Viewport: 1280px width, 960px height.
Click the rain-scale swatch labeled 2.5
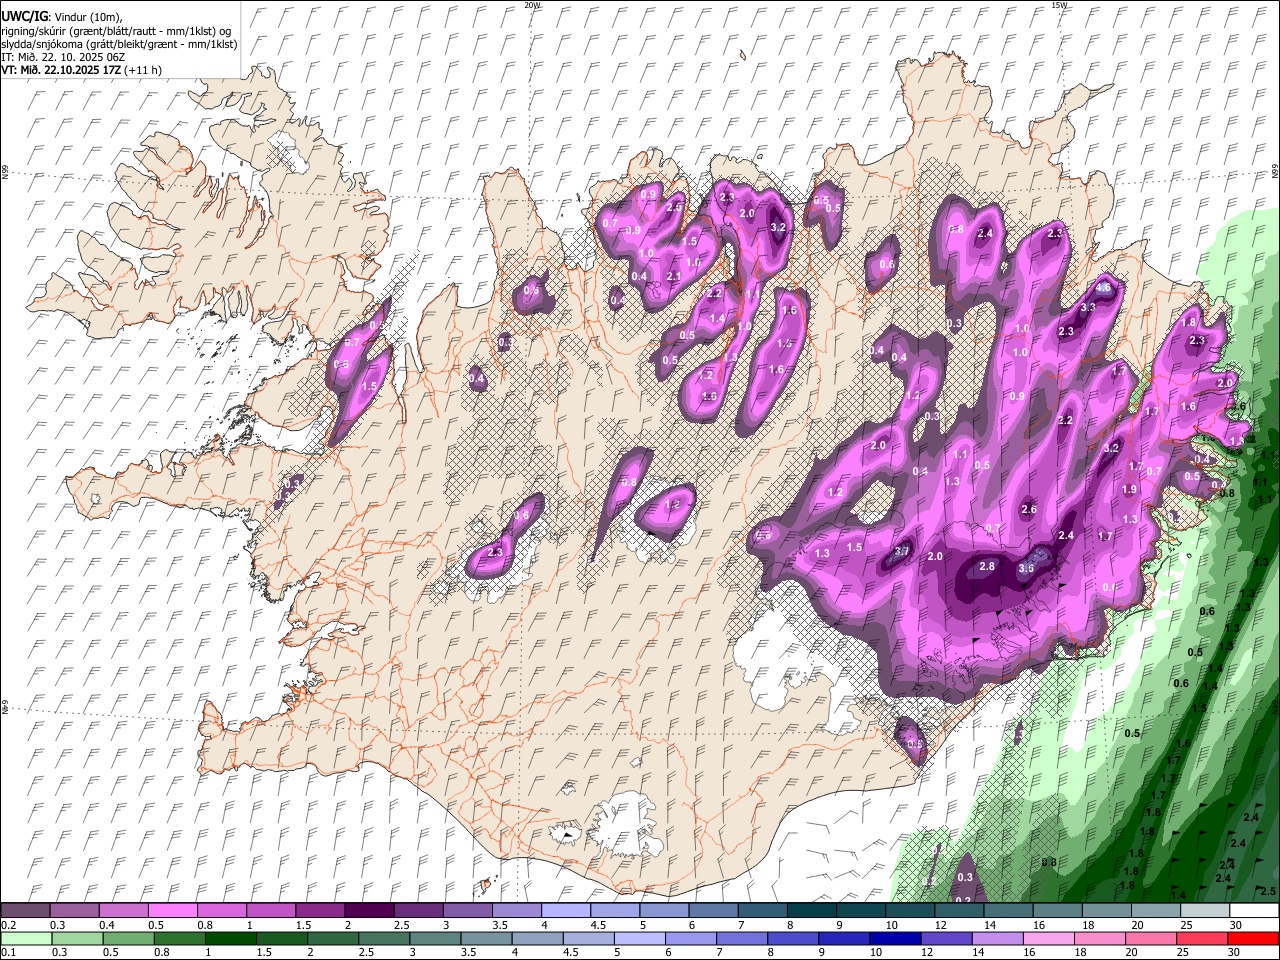pyautogui.click(x=384, y=939)
